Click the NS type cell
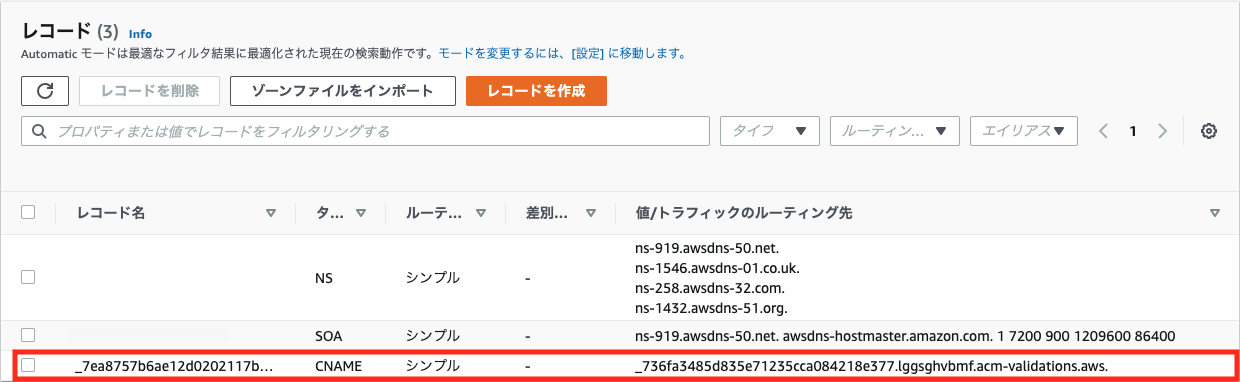 323,279
